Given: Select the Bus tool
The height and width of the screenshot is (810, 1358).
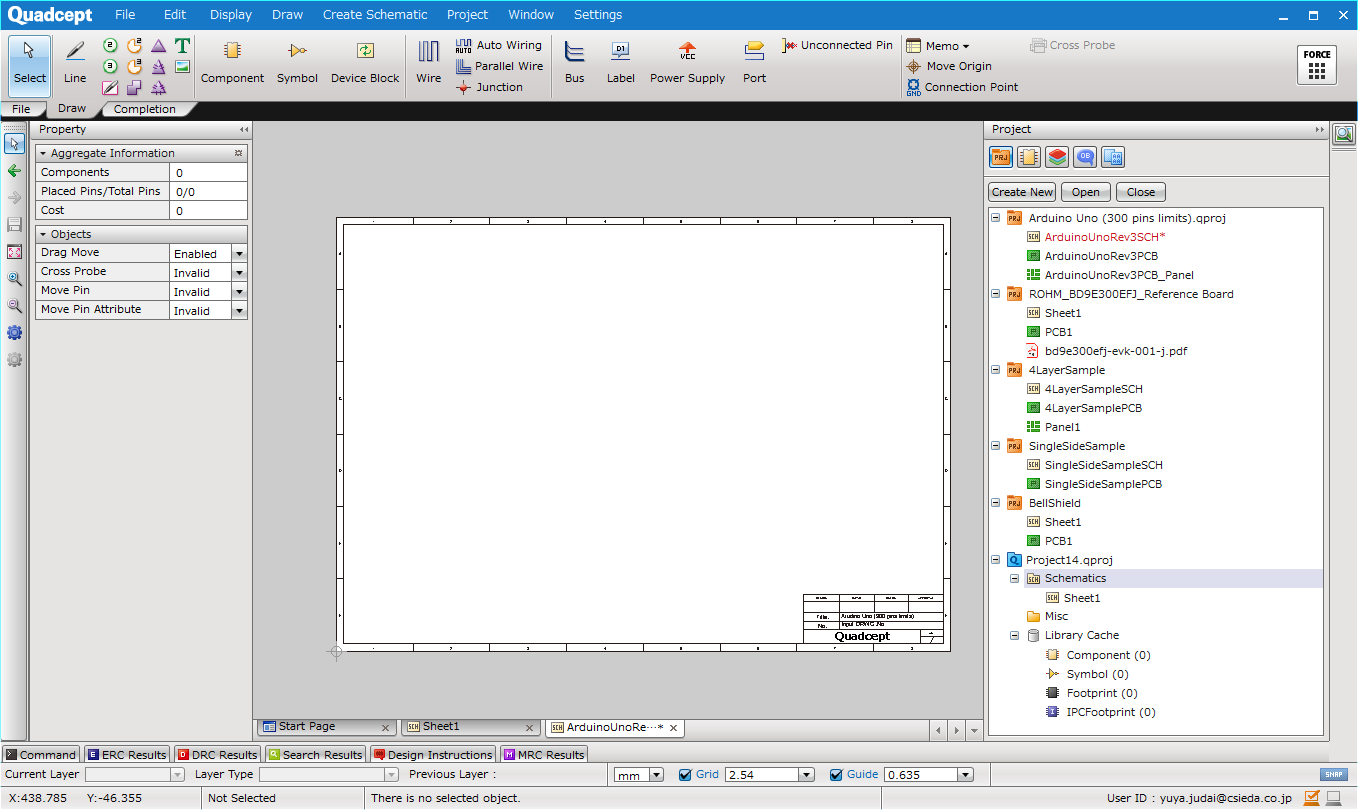Looking at the screenshot, I should pyautogui.click(x=574, y=62).
